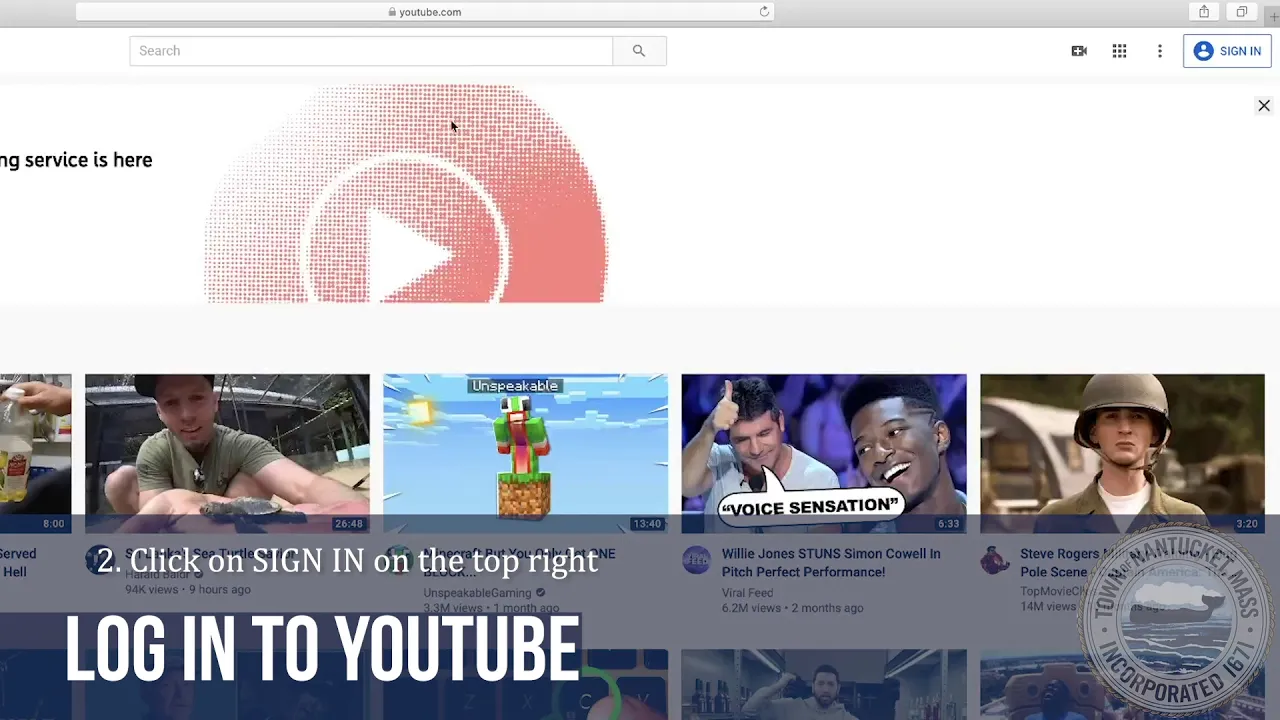
Task: Open the UnspeakableGaming channel link
Action: click(477, 593)
